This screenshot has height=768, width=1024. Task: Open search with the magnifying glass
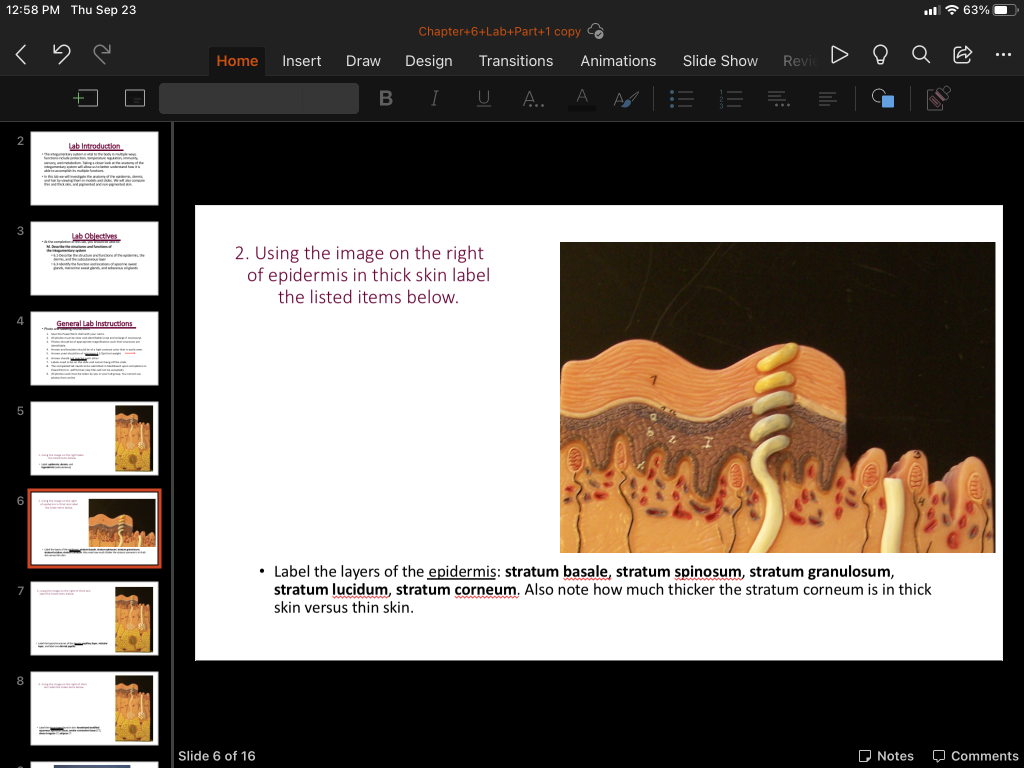point(921,55)
